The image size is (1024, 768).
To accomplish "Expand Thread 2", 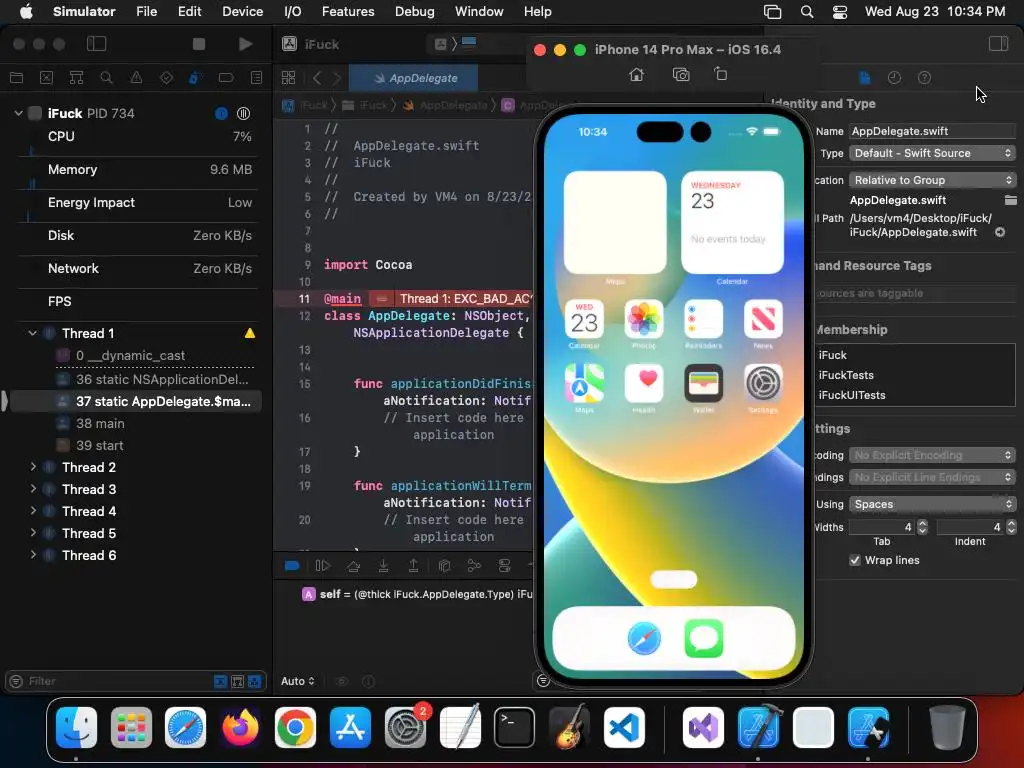I will tap(33, 467).
